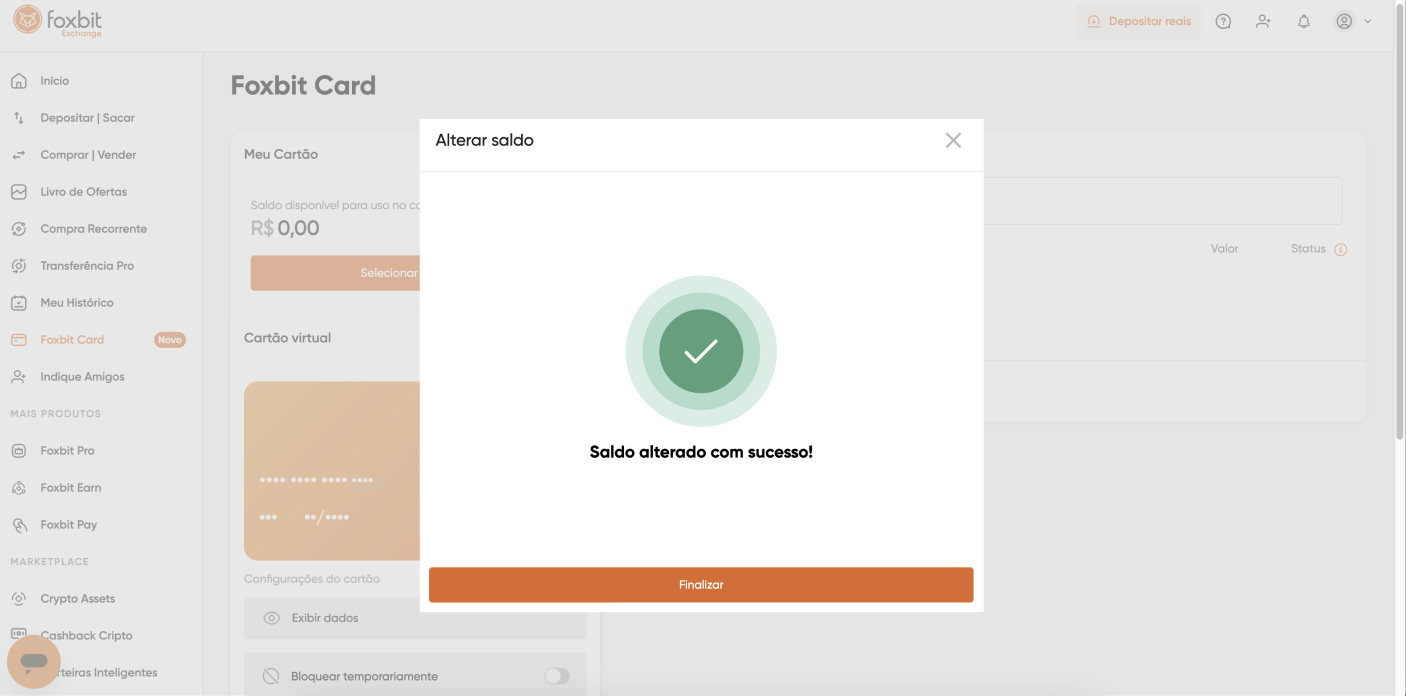Toggle Bloquear temporariamente switch
This screenshot has height=696, width=1406.
[x=557, y=676]
